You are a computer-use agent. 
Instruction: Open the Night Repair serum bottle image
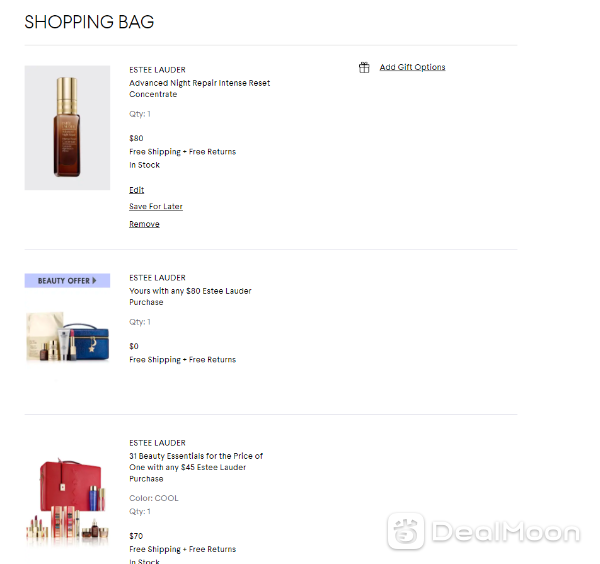(67, 128)
